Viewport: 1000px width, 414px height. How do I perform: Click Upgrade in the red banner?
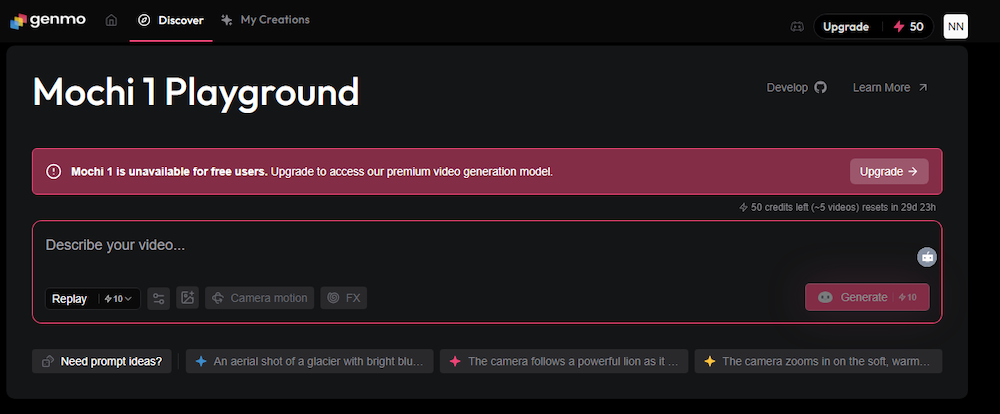[889, 172]
